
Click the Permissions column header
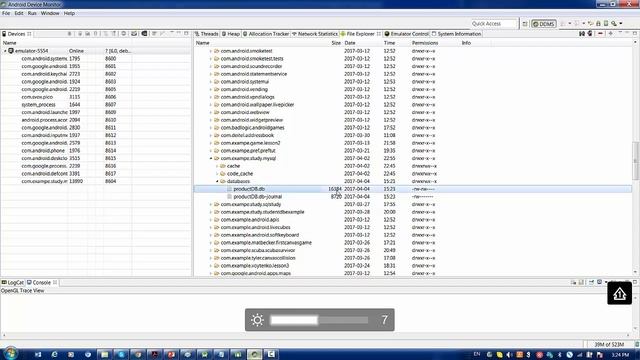[x=425, y=43]
